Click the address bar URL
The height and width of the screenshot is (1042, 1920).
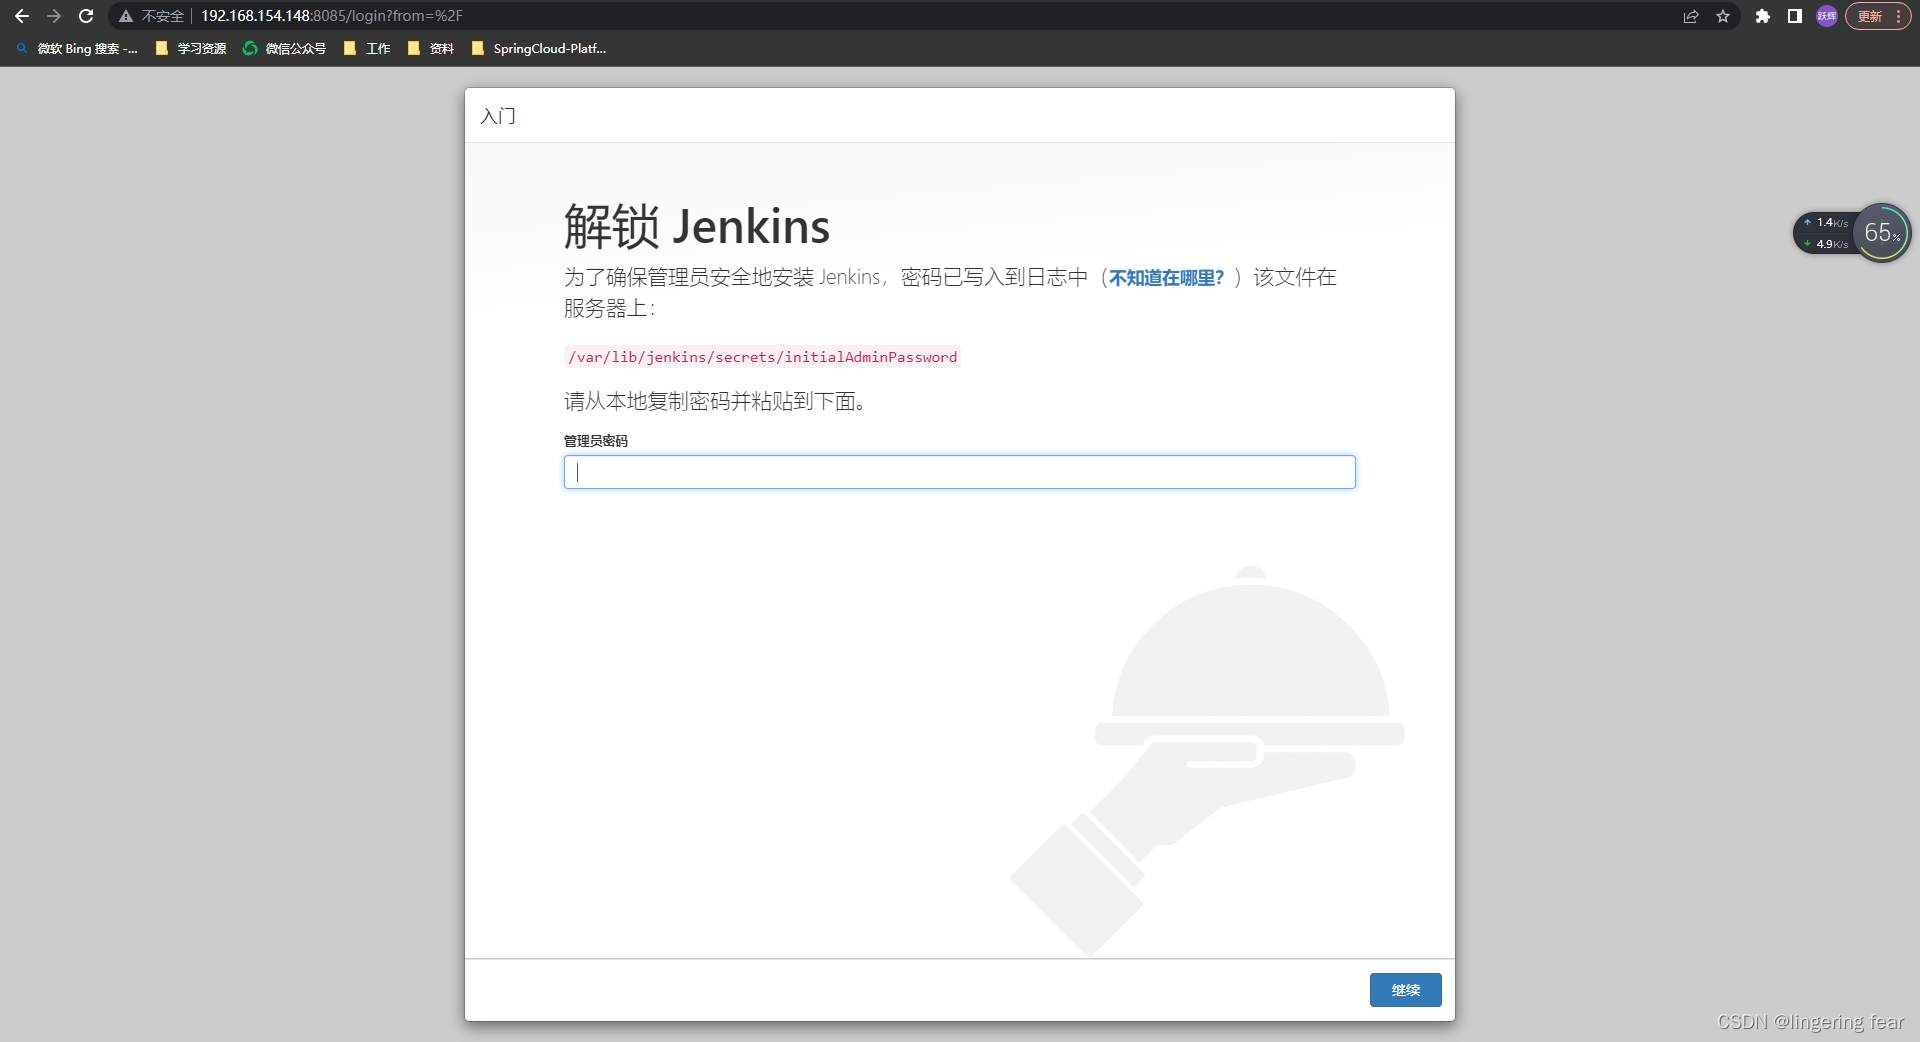(x=332, y=16)
